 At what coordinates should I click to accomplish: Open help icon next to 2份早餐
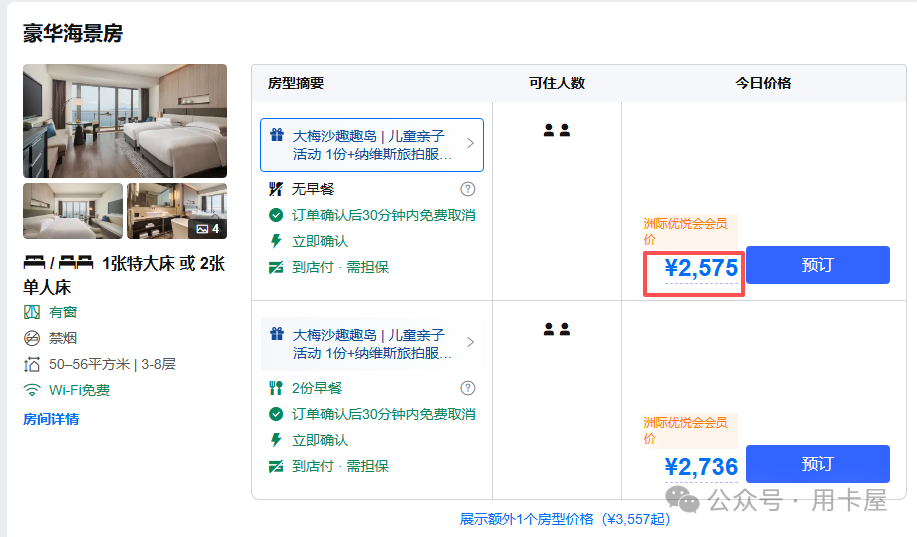tap(468, 388)
